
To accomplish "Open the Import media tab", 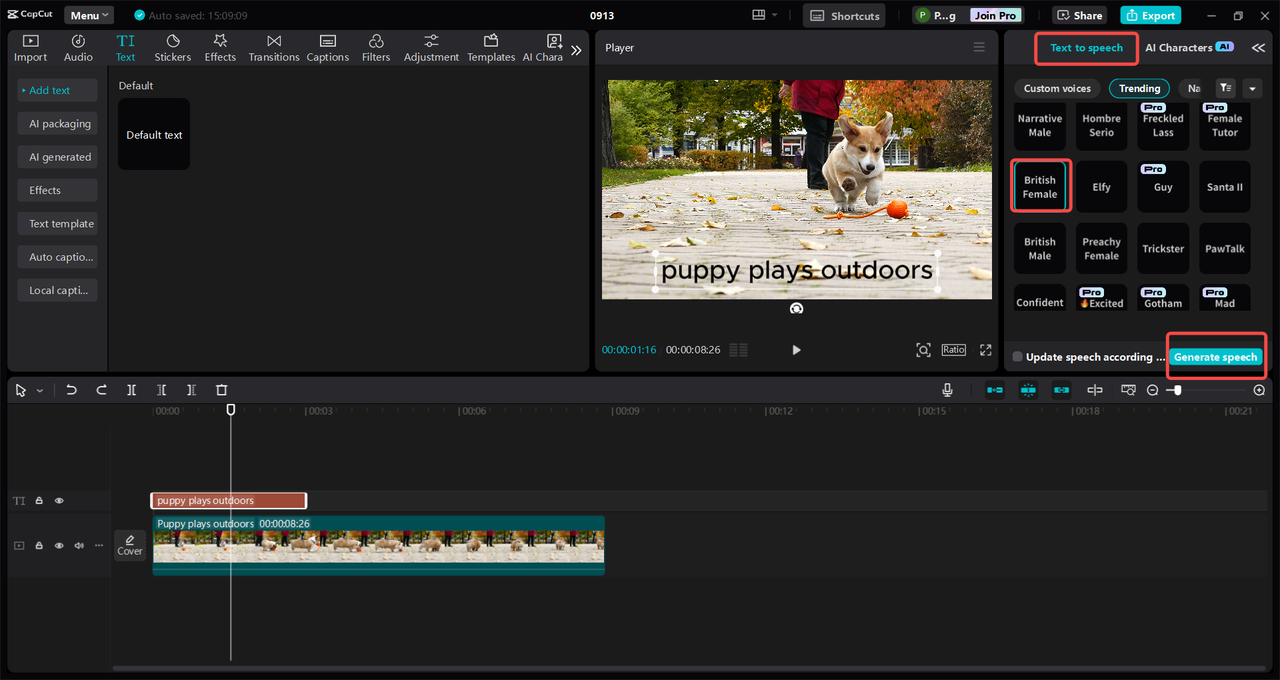I will [30, 48].
